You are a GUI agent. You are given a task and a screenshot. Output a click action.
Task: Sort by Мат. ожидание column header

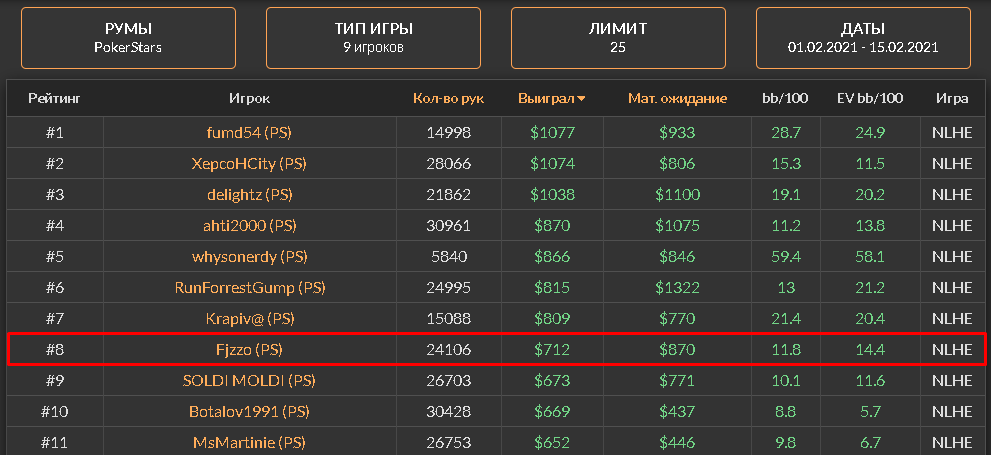click(x=678, y=99)
